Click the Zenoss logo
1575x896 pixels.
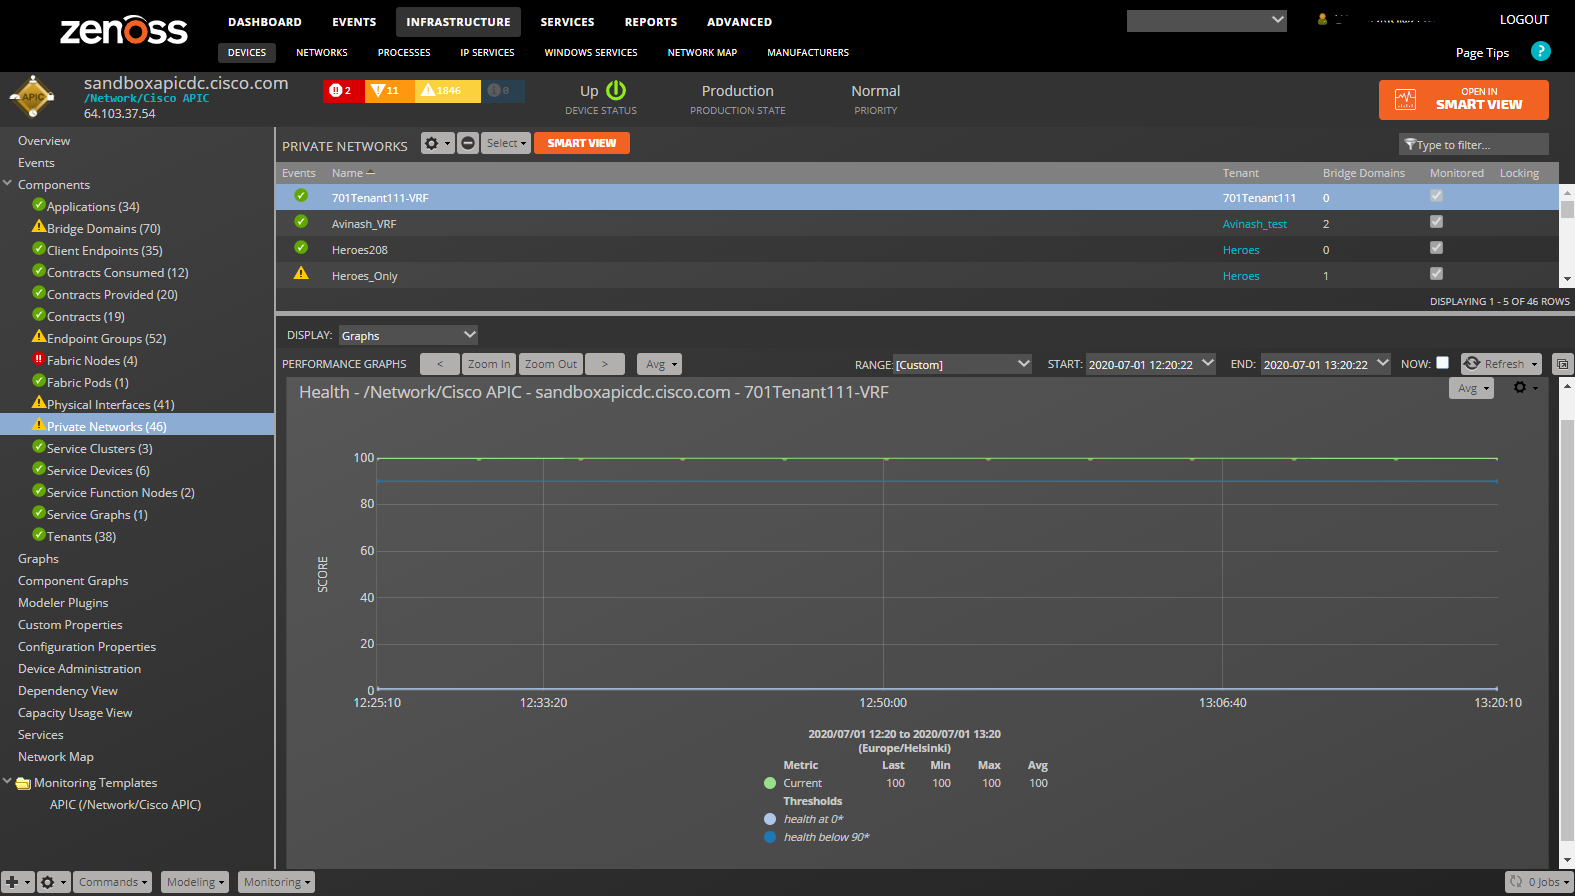click(124, 29)
